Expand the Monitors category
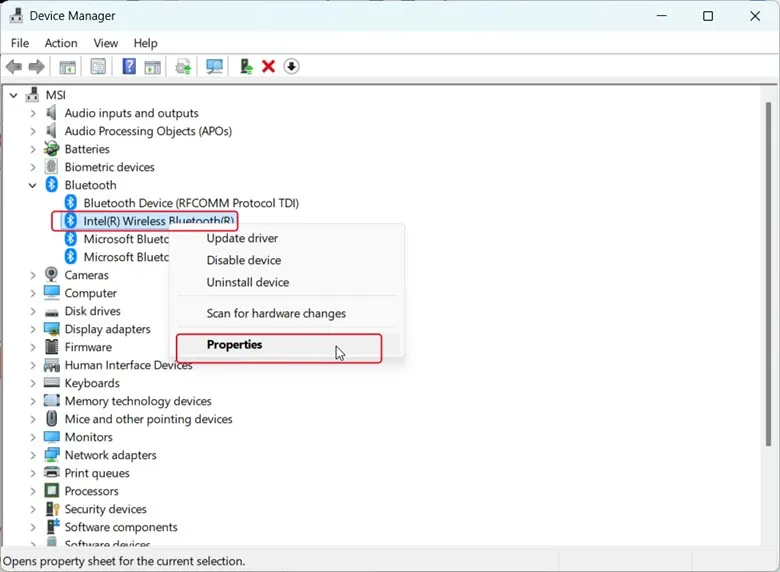The width and height of the screenshot is (780, 572). point(33,437)
